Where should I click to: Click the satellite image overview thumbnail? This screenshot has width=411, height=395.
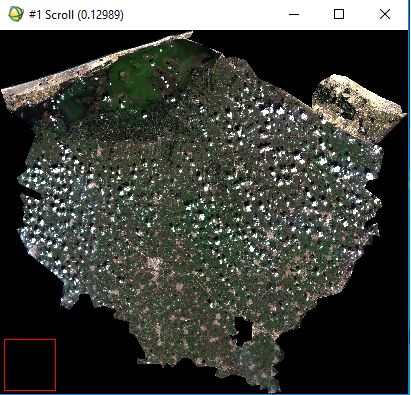pyautogui.click(x=204, y=212)
